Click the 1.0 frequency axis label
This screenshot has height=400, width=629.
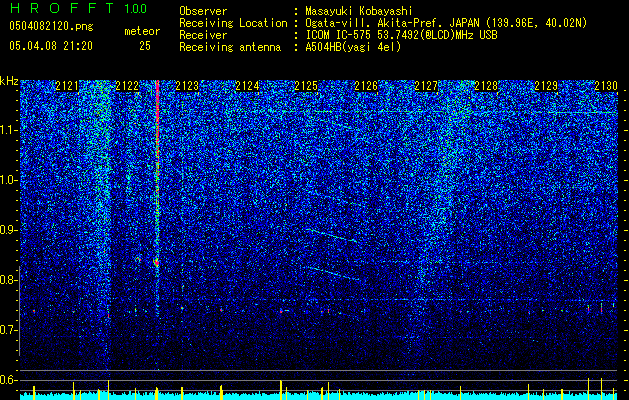[x=9, y=180]
